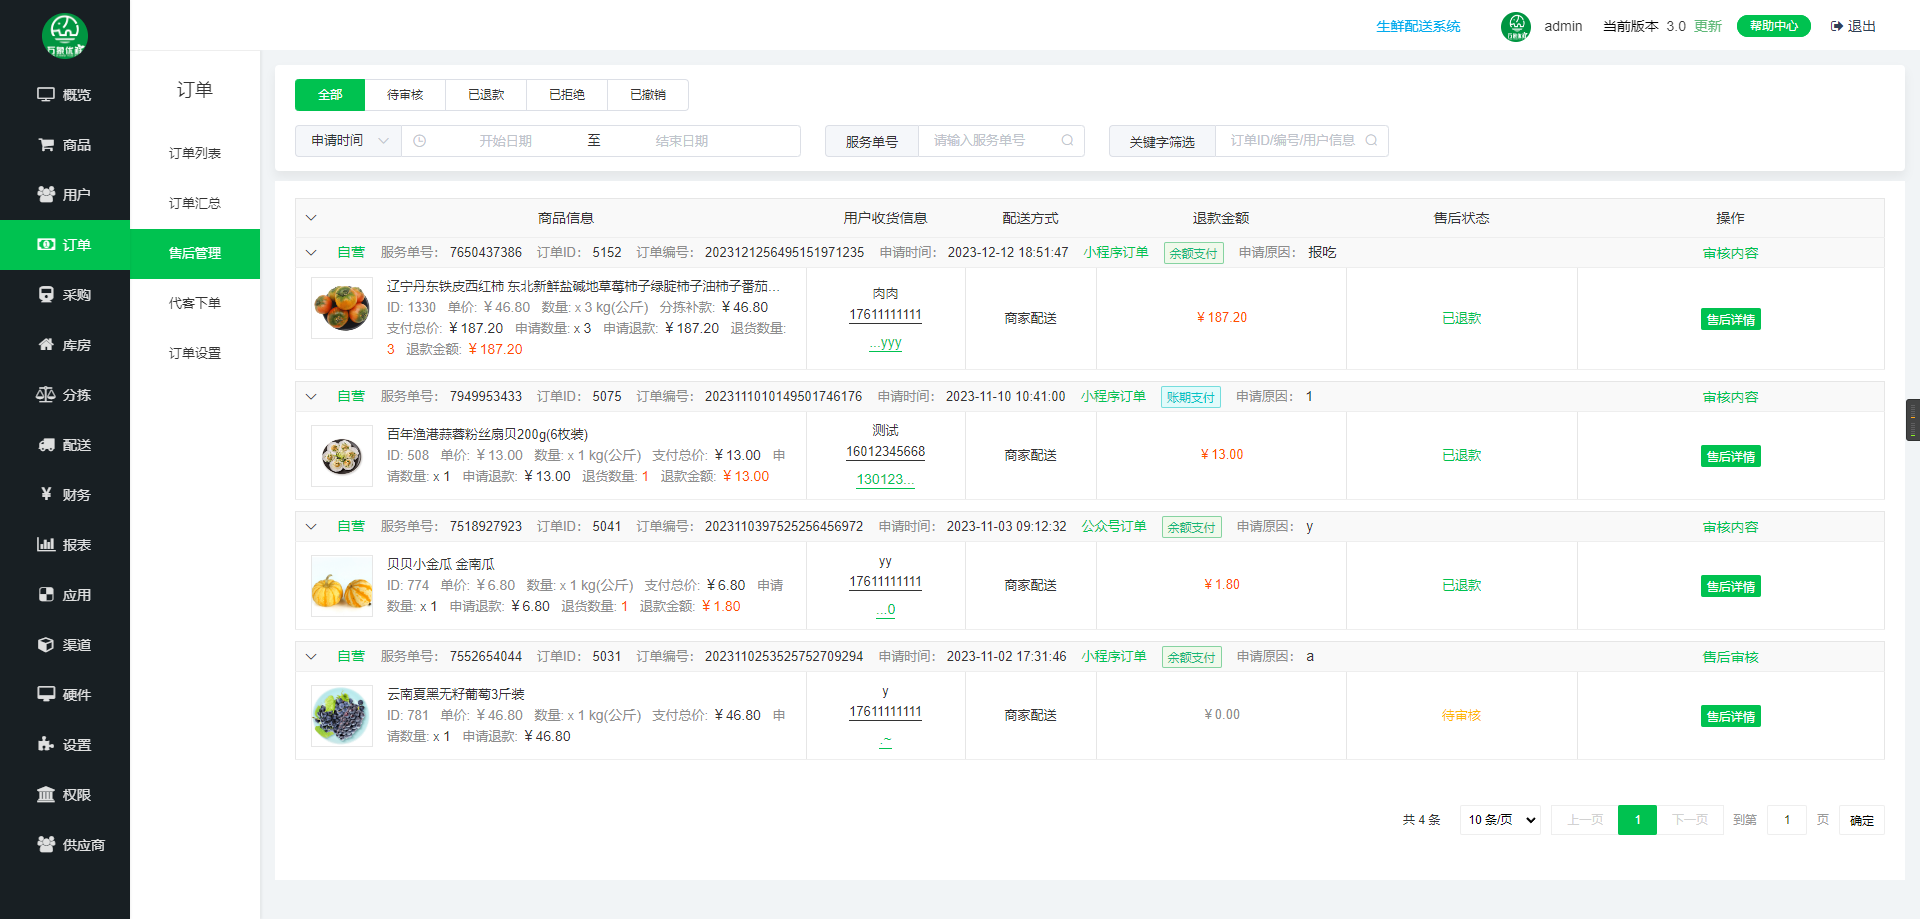Open 订单汇总 in the submenu
Image resolution: width=1920 pixels, height=919 pixels.
tap(195, 203)
